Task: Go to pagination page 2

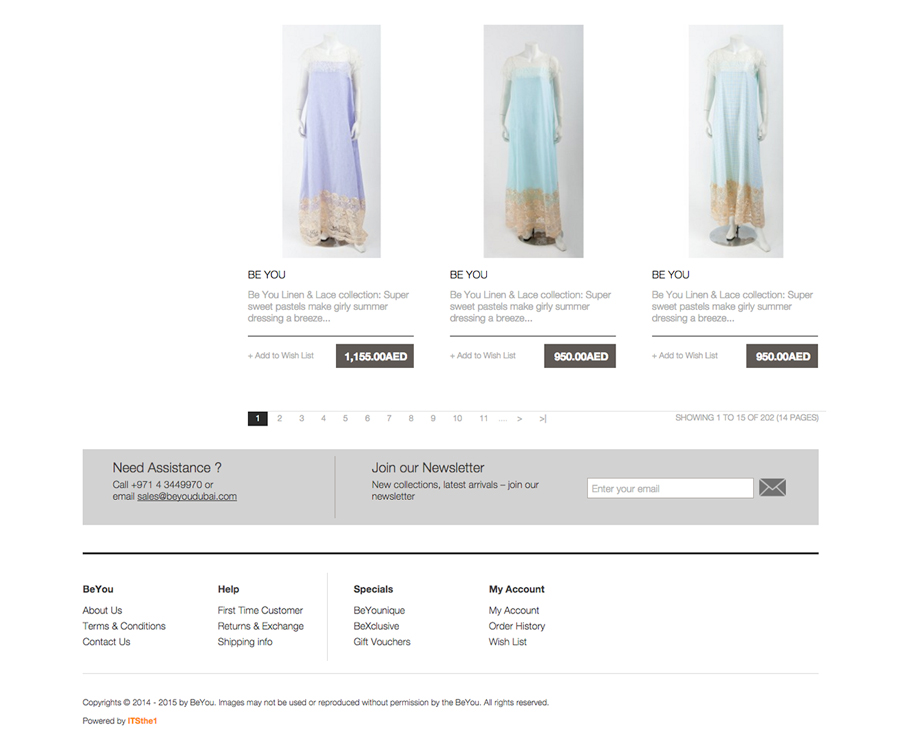Action: point(280,418)
